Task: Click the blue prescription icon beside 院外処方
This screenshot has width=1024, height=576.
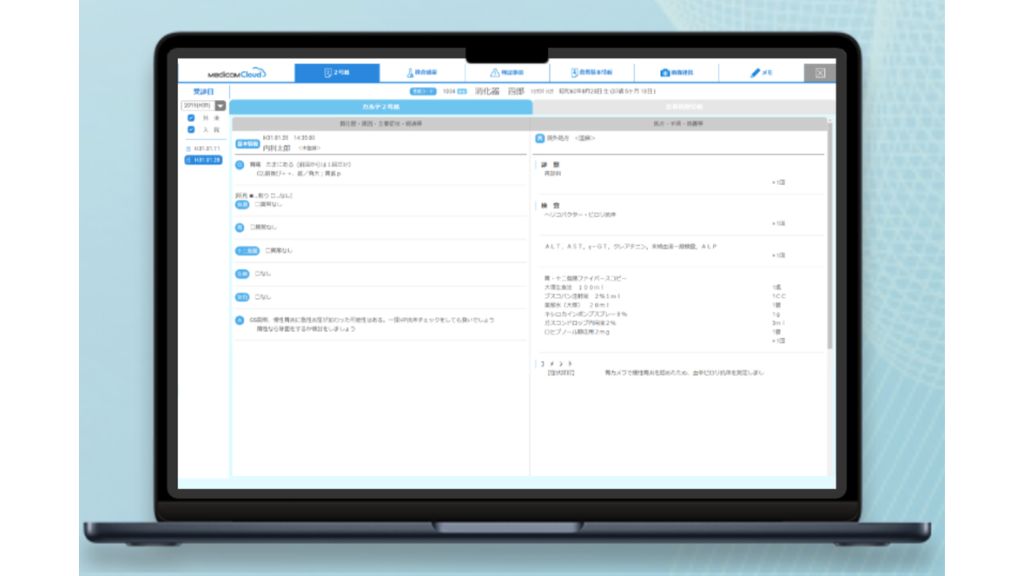Action: 540,138
